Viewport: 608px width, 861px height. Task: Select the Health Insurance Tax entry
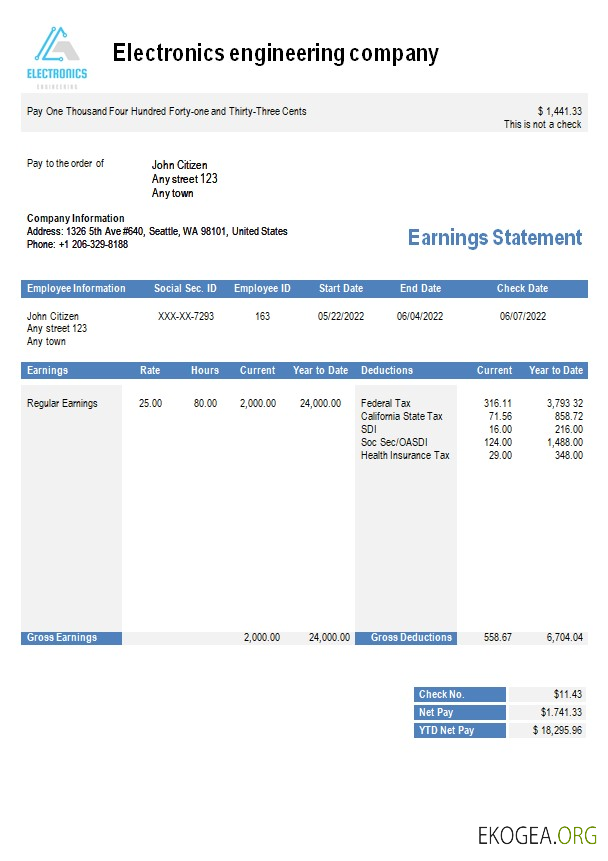(405, 455)
